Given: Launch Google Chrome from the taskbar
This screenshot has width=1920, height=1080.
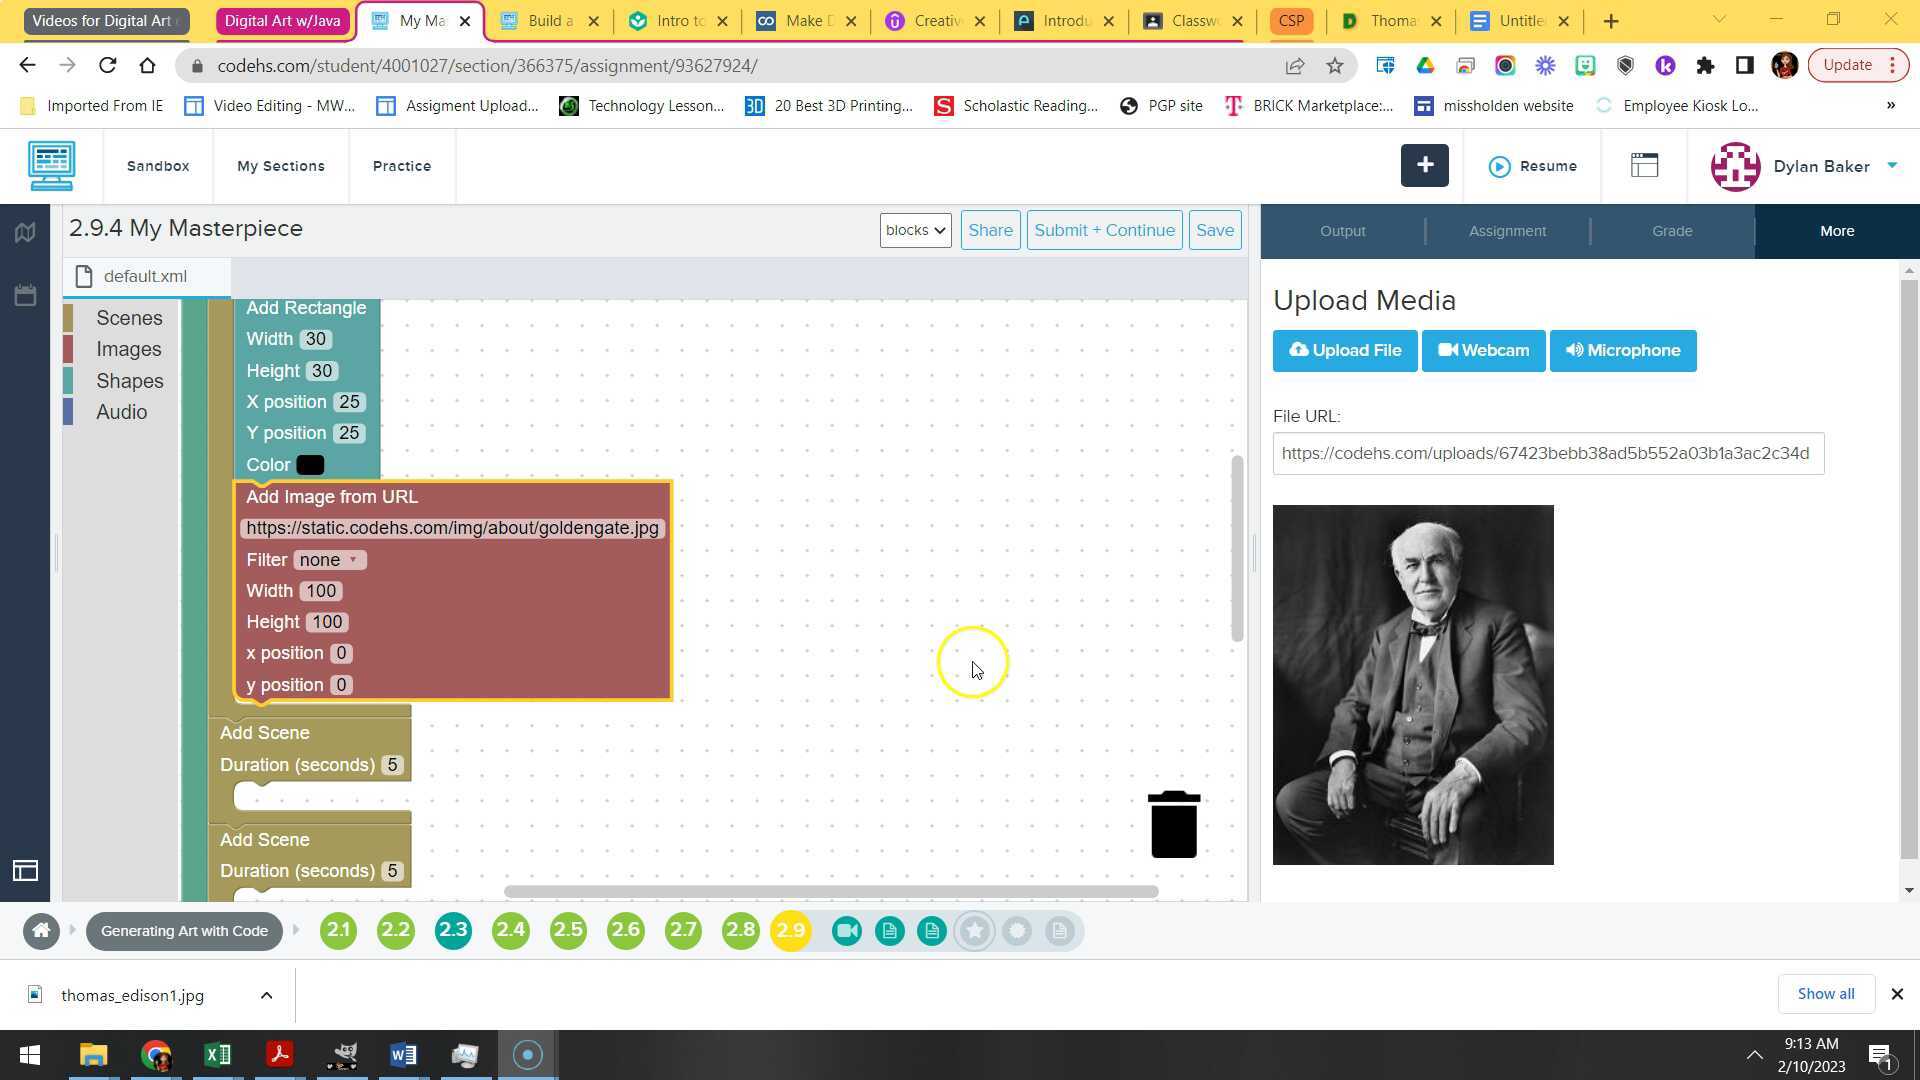Looking at the screenshot, I should 156,1054.
